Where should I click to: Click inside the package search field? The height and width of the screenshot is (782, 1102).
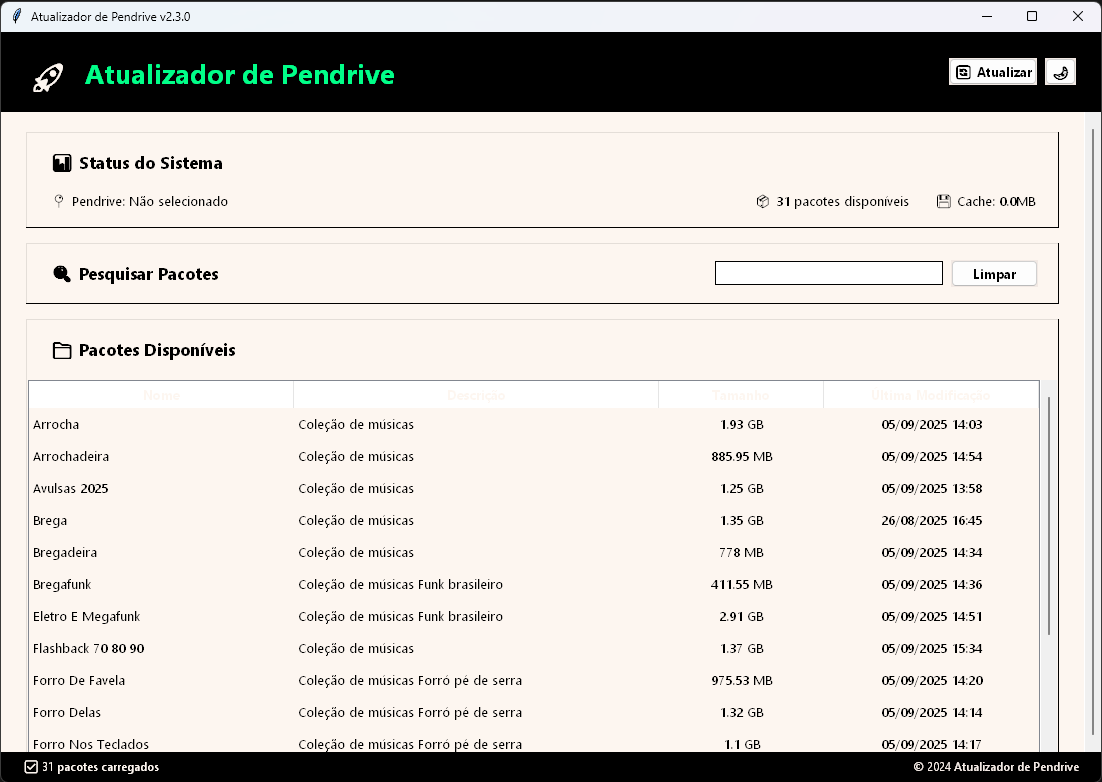[828, 272]
